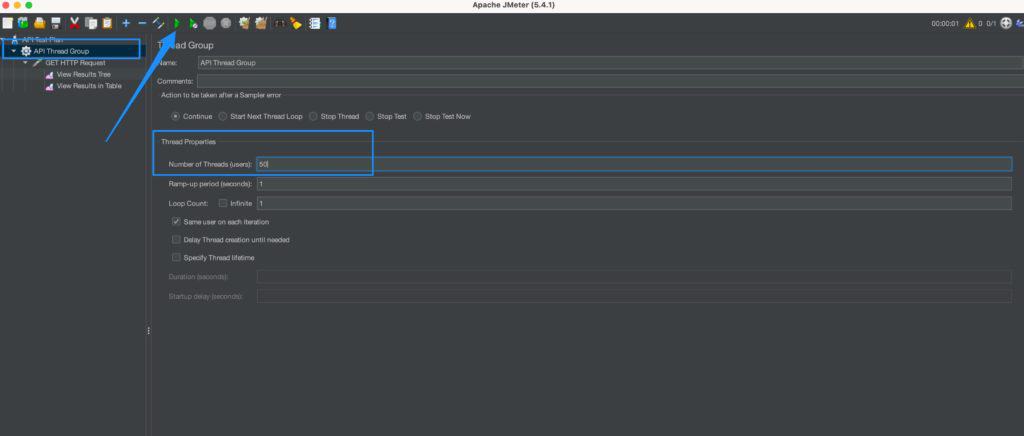Image resolution: width=1024 pixels, height=436 pixels.
Task: Collapse all tree nodes with minus icon
Action: click(x=142, y=23)
